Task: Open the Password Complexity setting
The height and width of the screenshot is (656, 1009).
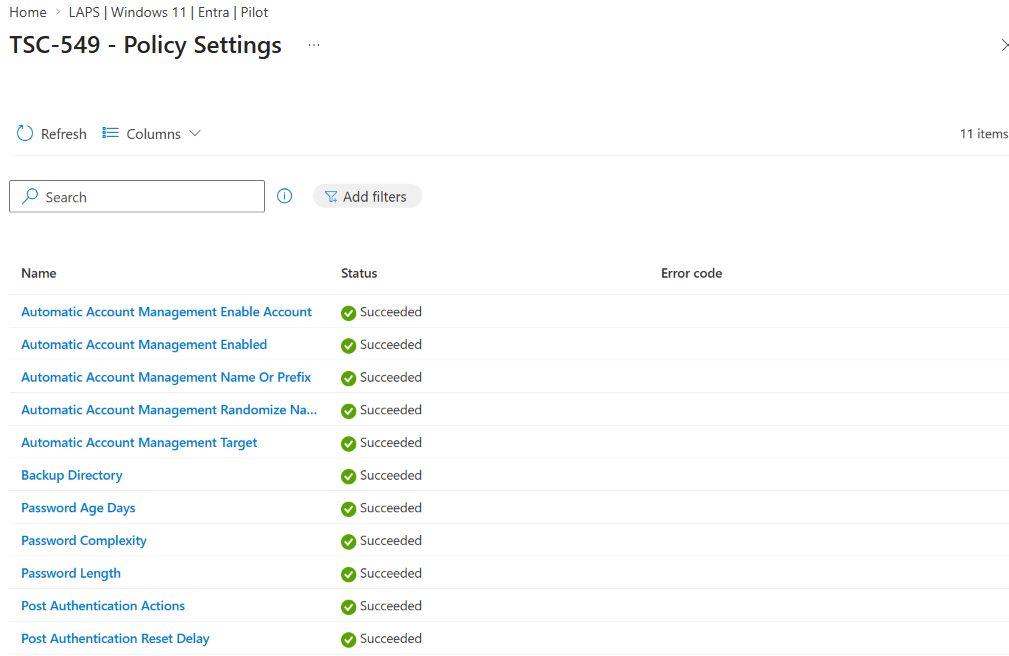Action: point(84,541)
